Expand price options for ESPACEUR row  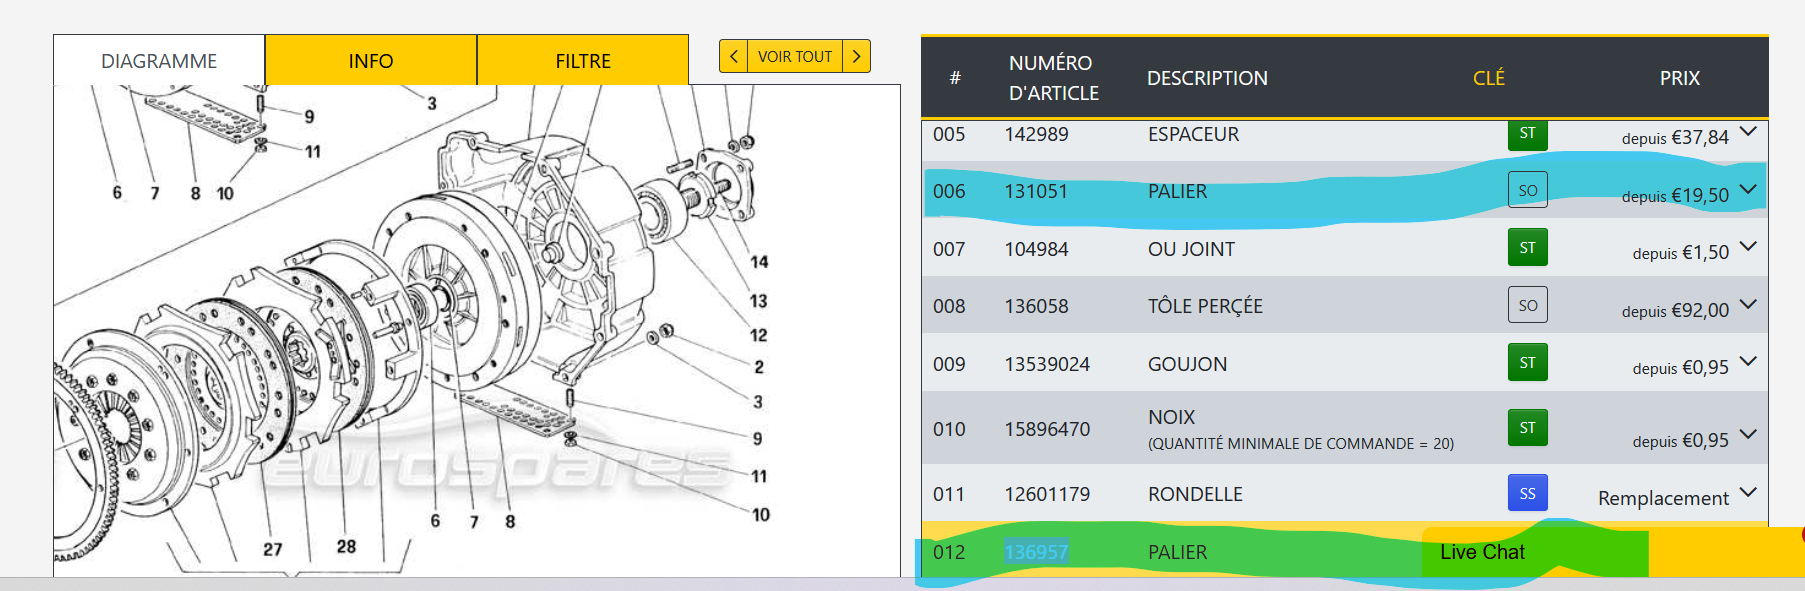[x=1748, y=132]
